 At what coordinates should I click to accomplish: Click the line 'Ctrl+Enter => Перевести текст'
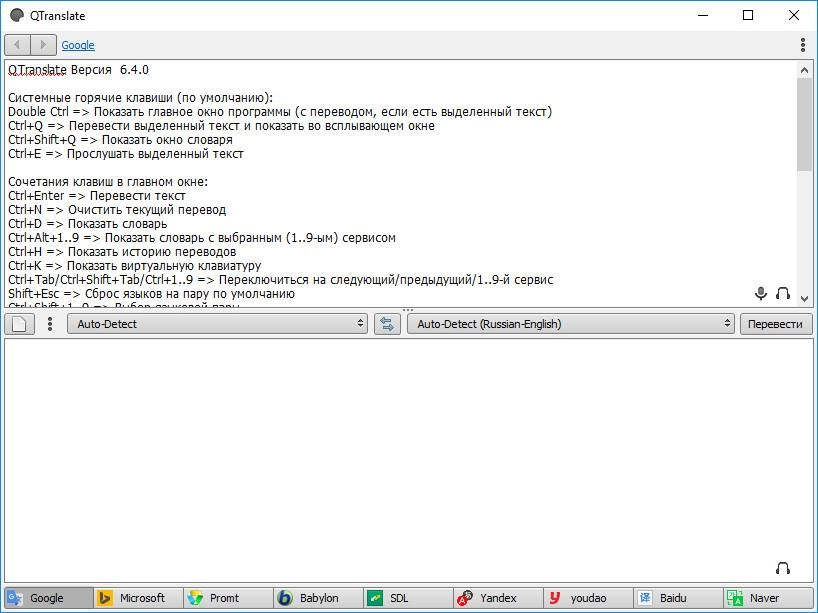[x=97, y=196]
